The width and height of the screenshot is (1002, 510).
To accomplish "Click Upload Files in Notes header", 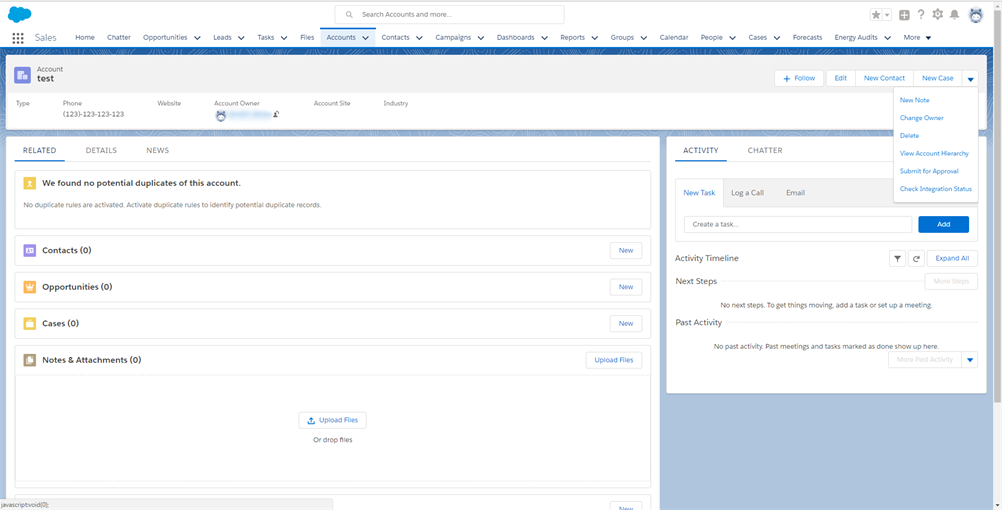I will coord(613,360).
